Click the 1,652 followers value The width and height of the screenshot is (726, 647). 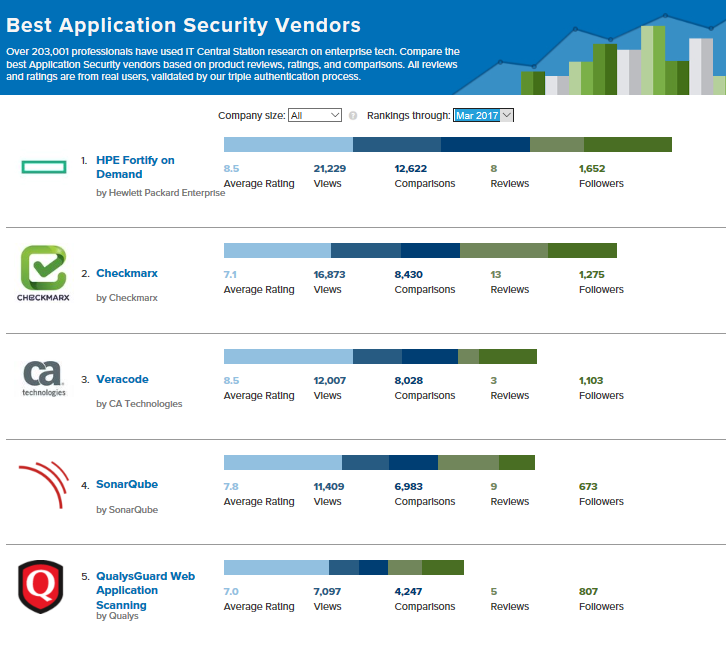pyautogui.click(x=592, y=169)
